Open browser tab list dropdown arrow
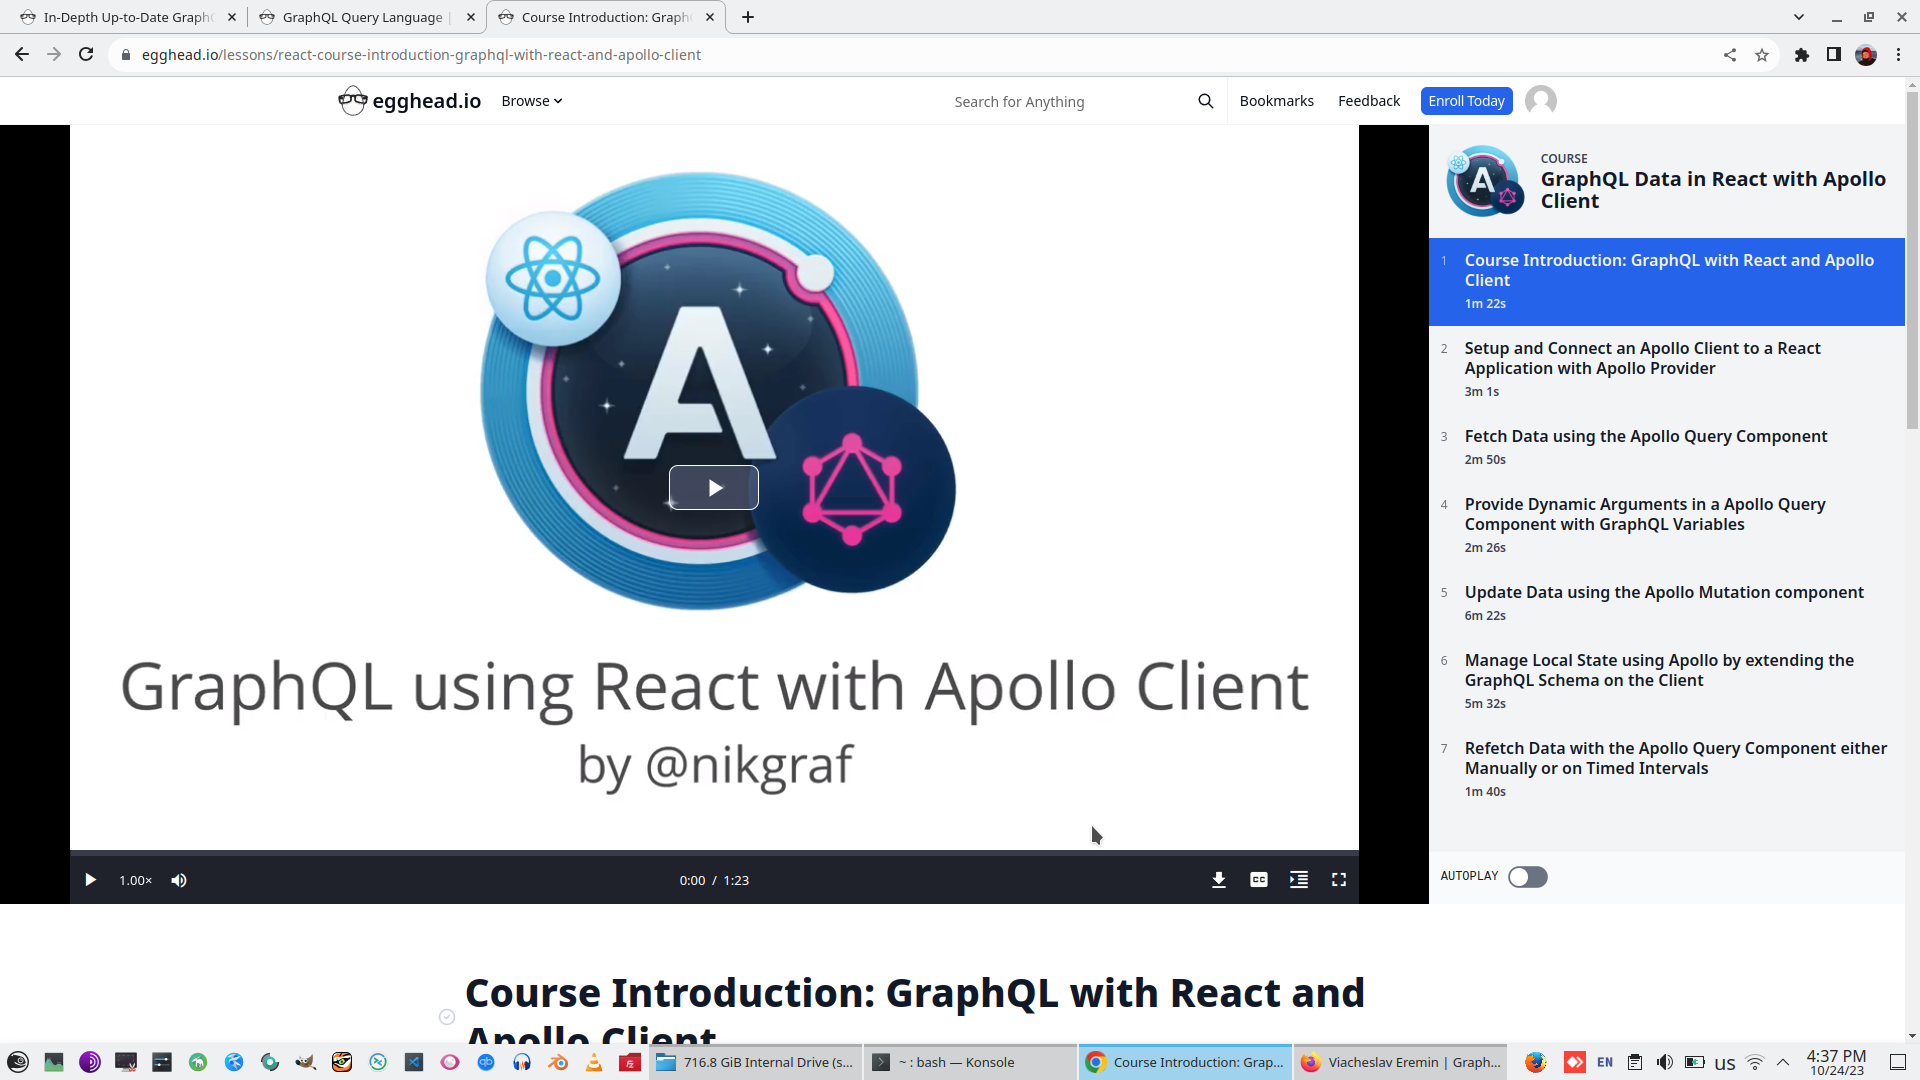Image resolution: width=1920 pixels, height=1080 pixels. click(1798, 17)
